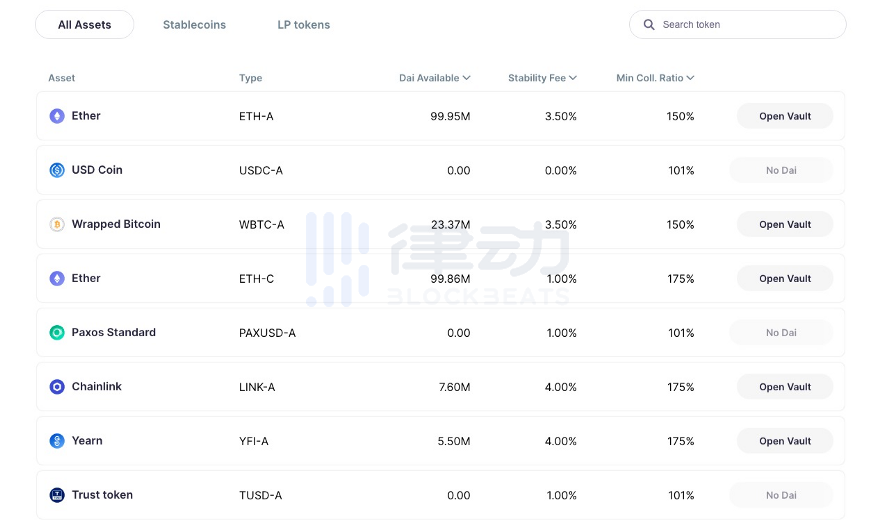
Task: Sort by Stability Fee column
Action: 542,78
